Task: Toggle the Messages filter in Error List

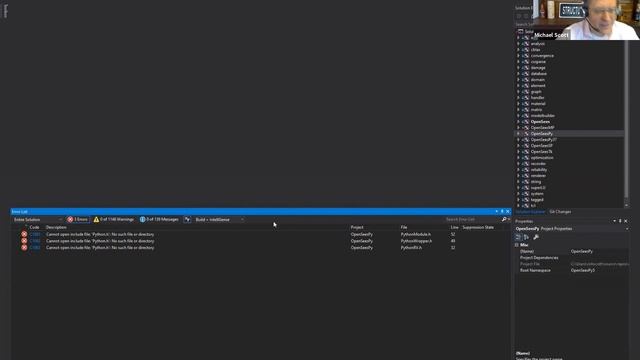Action: (x=159, y=220)
